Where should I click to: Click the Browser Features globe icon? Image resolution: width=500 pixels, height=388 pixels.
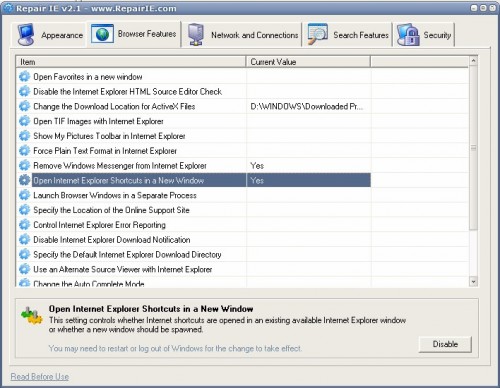pos(102,34)
